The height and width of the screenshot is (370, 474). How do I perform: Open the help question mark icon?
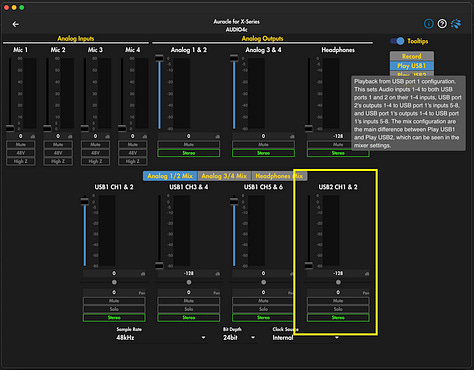[x=442, y=24]
